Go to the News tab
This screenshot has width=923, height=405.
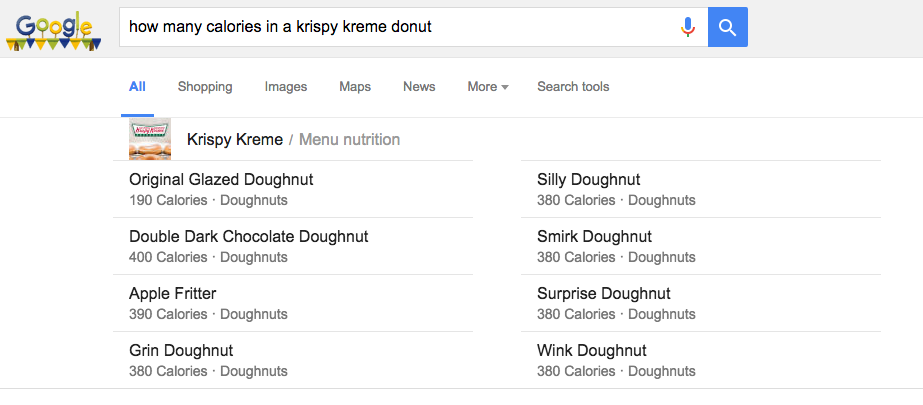pyautogui.click(x=419, y=87)
